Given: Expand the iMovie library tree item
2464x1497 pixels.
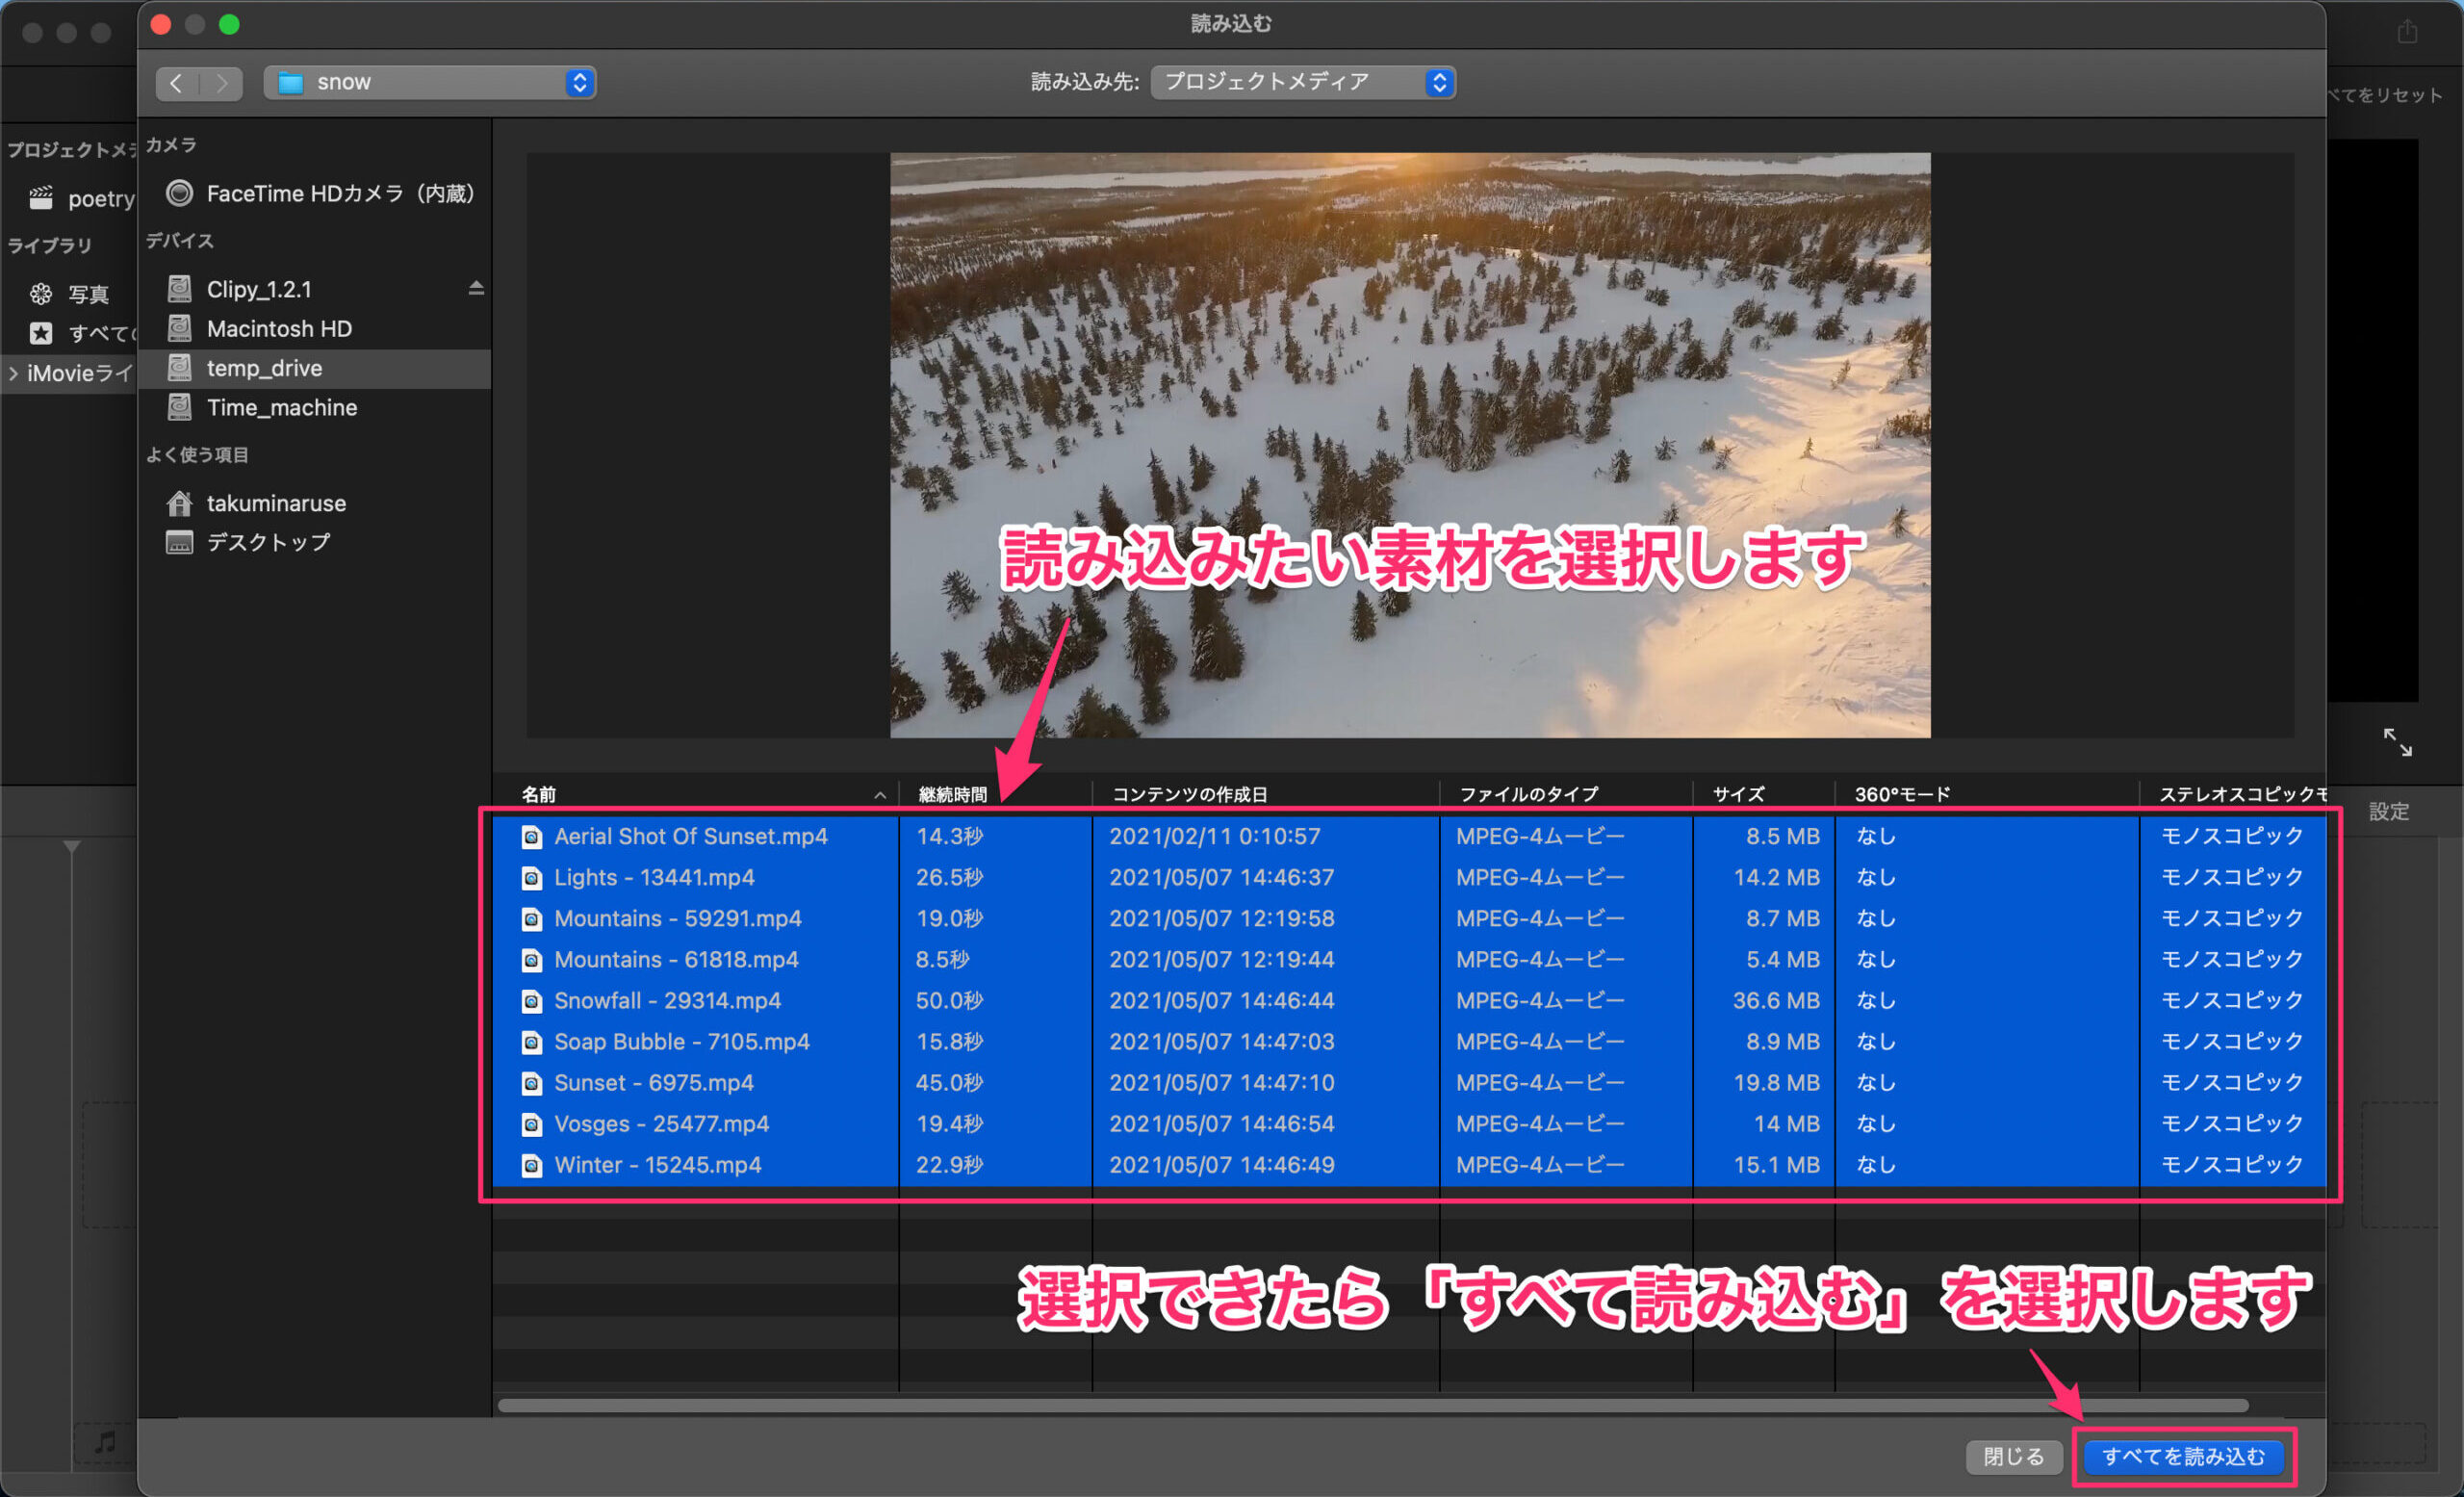Looking at the screenshot, I should [x=13, y=373].
